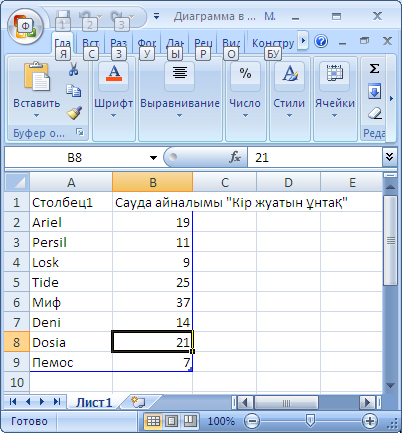Image resolution: width=402 pixels, height=433 pixels.
Task: Select the Лист1 sheet tab
Action: [94, 402]
